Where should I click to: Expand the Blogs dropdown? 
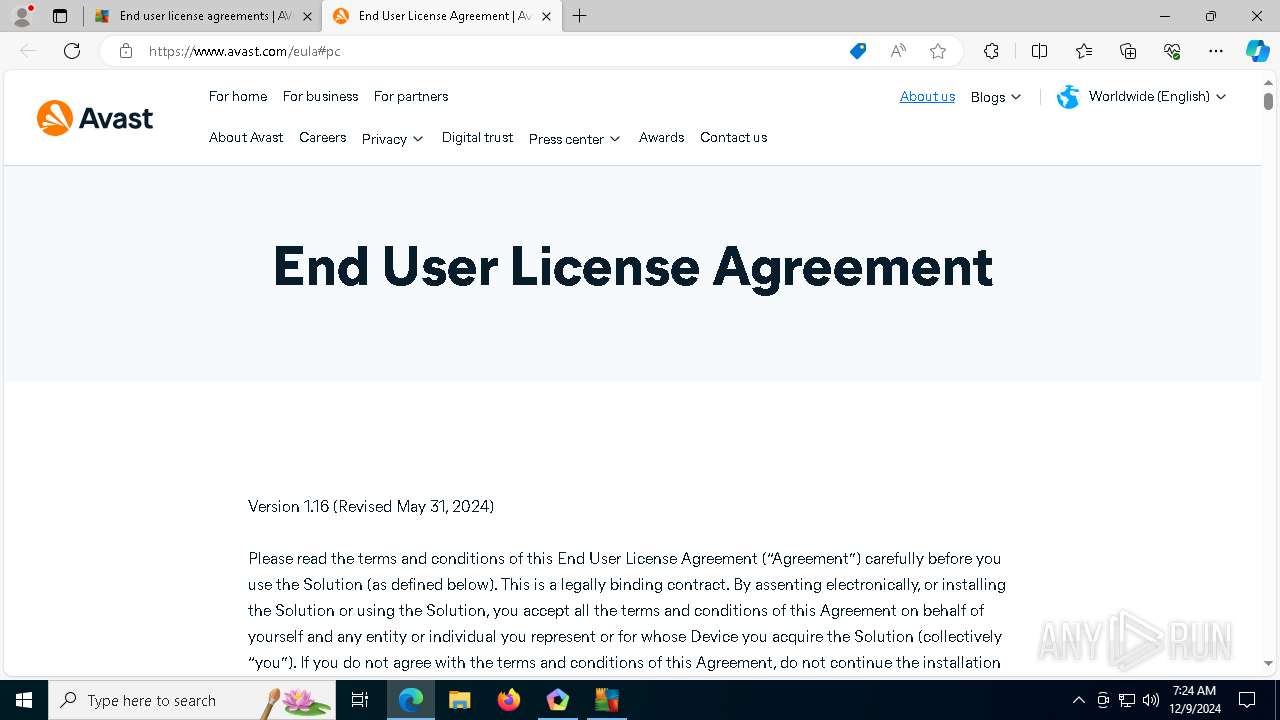tap(996, 97)
